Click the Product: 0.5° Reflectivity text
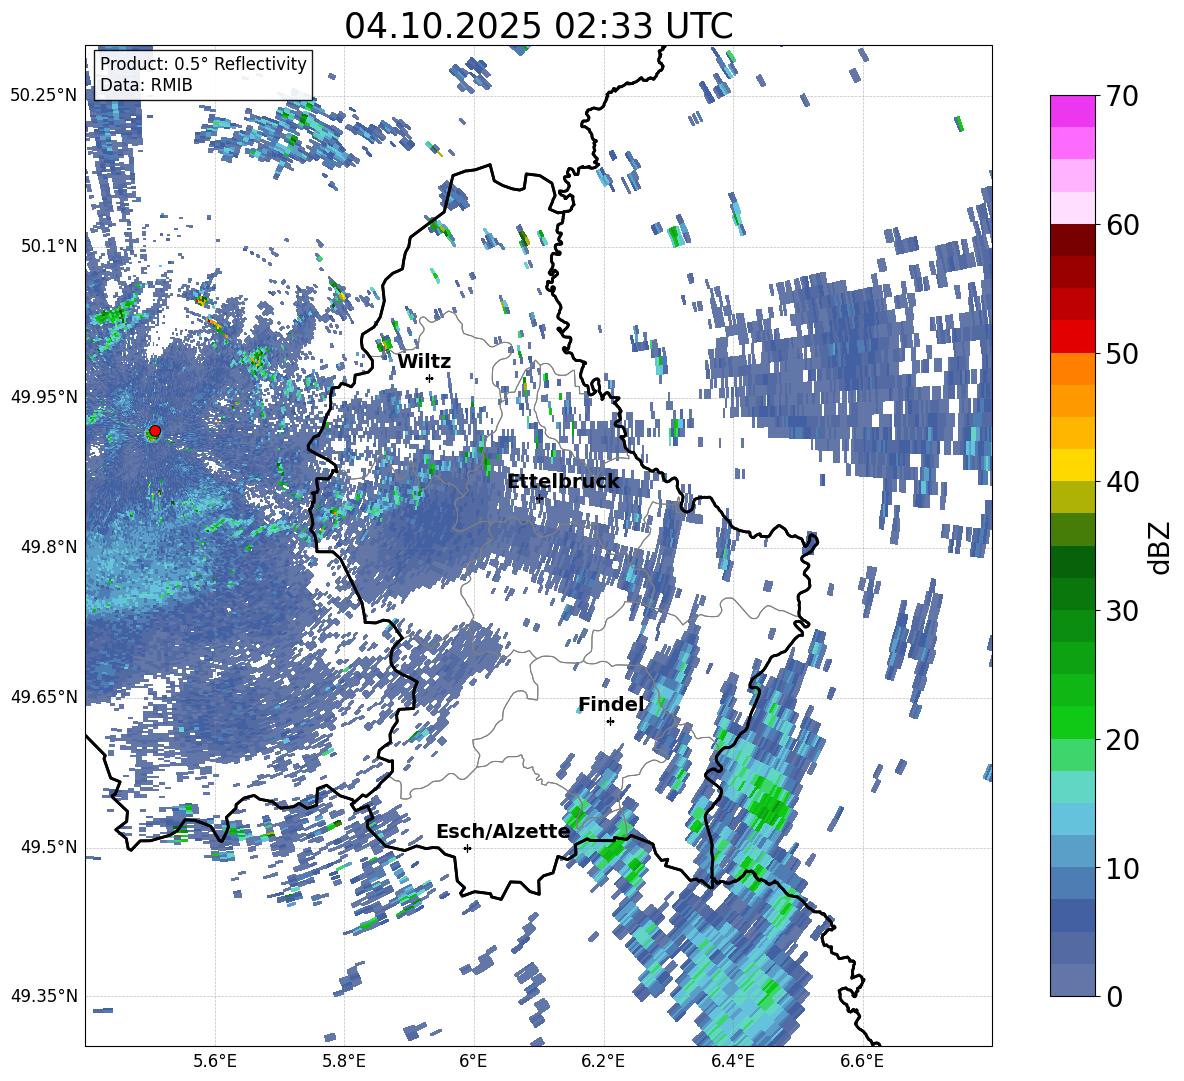Screen dimensions: 1184x1081 (x=203, y=63)
